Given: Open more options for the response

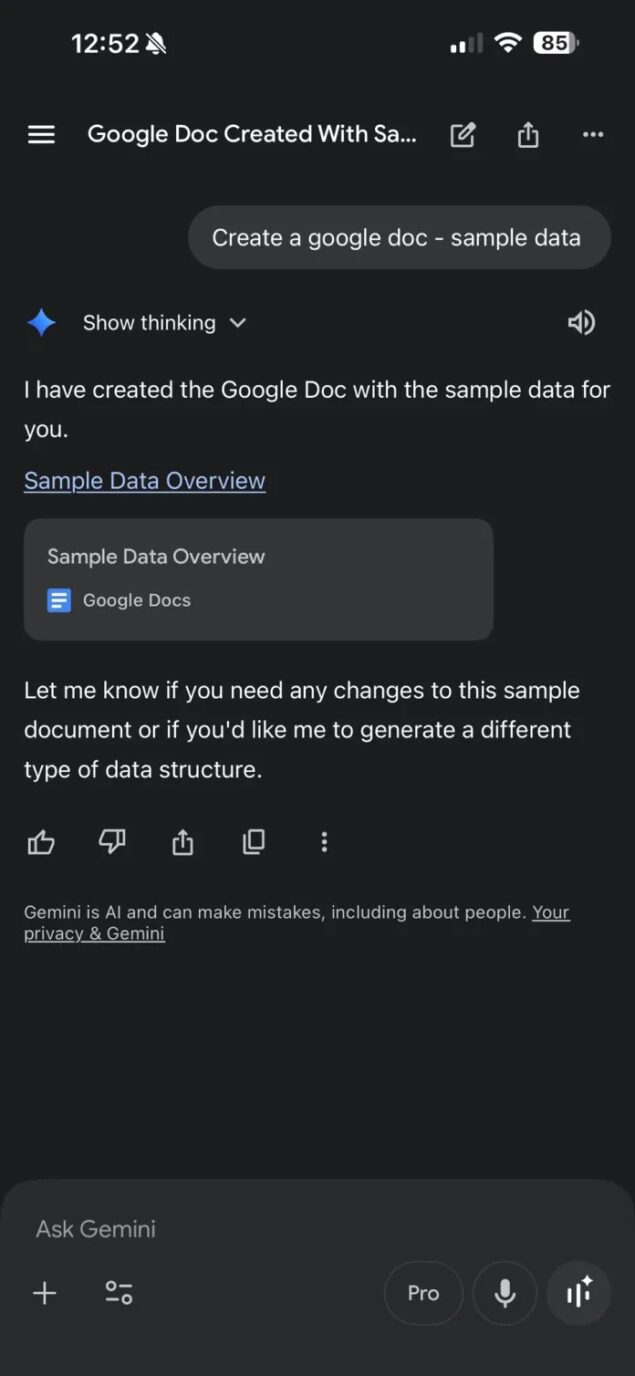Looking at the screenshot, I should click(x=324, y=842).
